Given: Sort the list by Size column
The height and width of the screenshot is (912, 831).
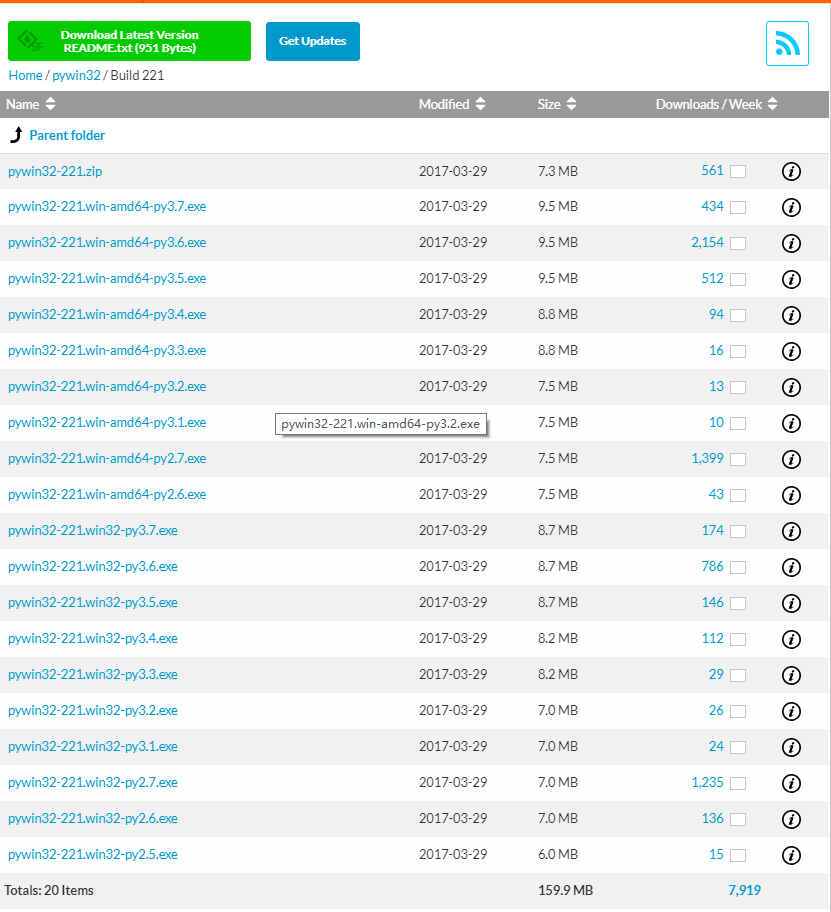Looking at the screenshot, I should (557, 104).
